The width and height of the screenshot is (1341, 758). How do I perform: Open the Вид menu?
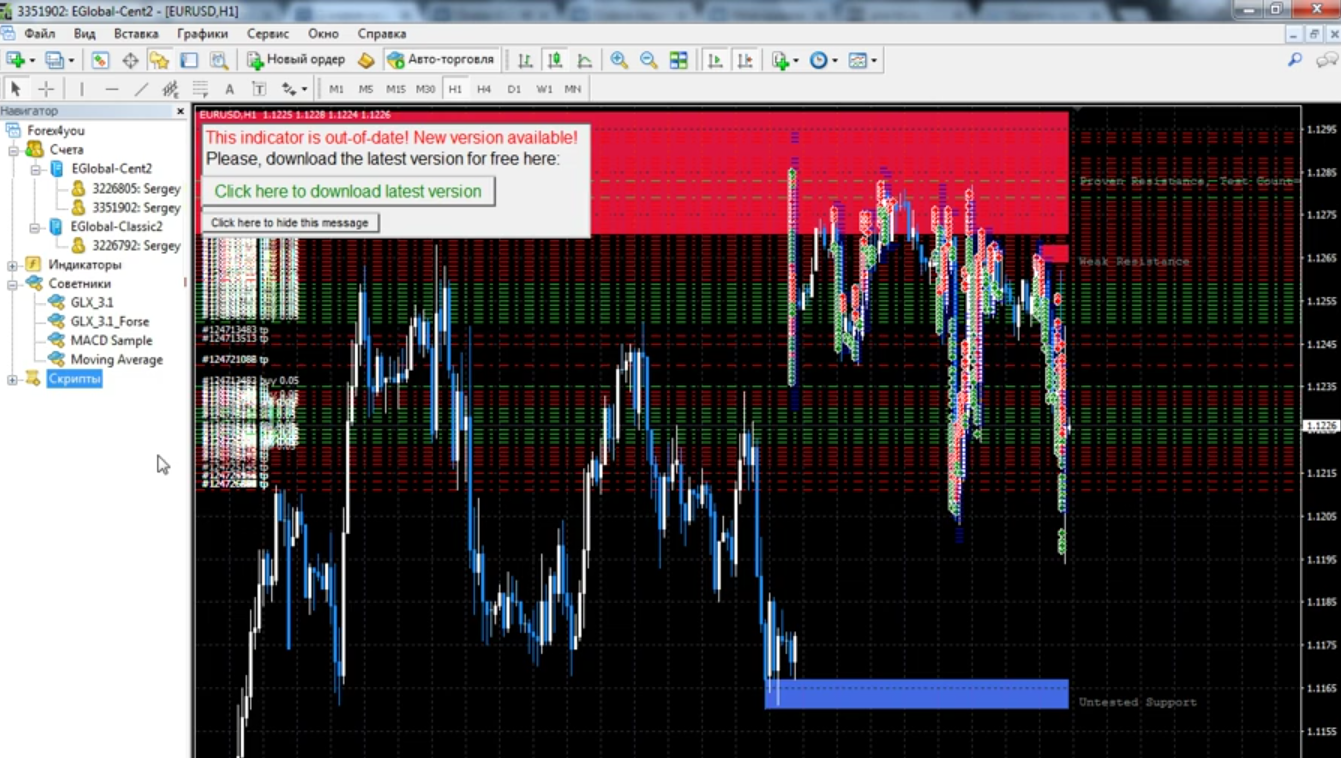pyautogui.click(x=85, y=34)
